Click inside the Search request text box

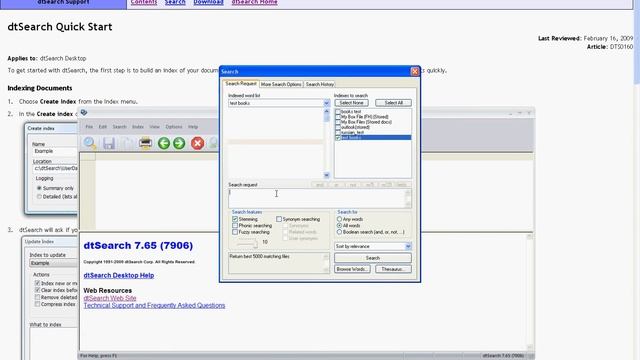(x=317, y=198)
